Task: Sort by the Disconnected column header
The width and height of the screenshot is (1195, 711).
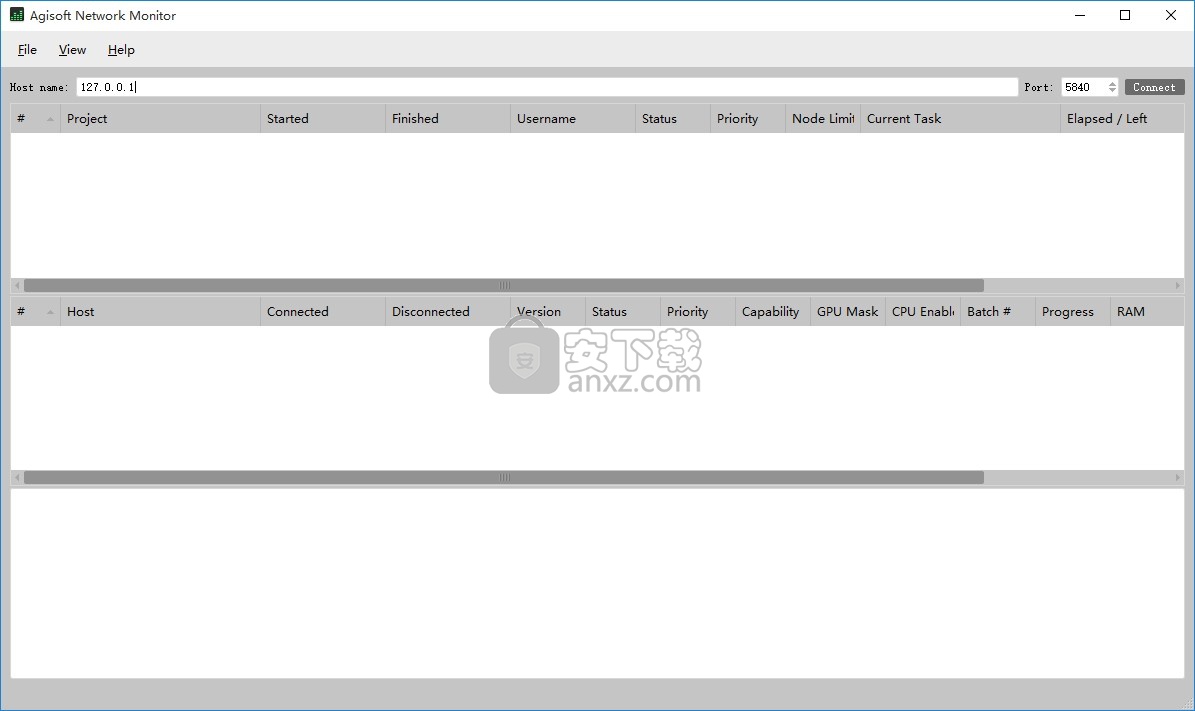Action: coord(448,312)
